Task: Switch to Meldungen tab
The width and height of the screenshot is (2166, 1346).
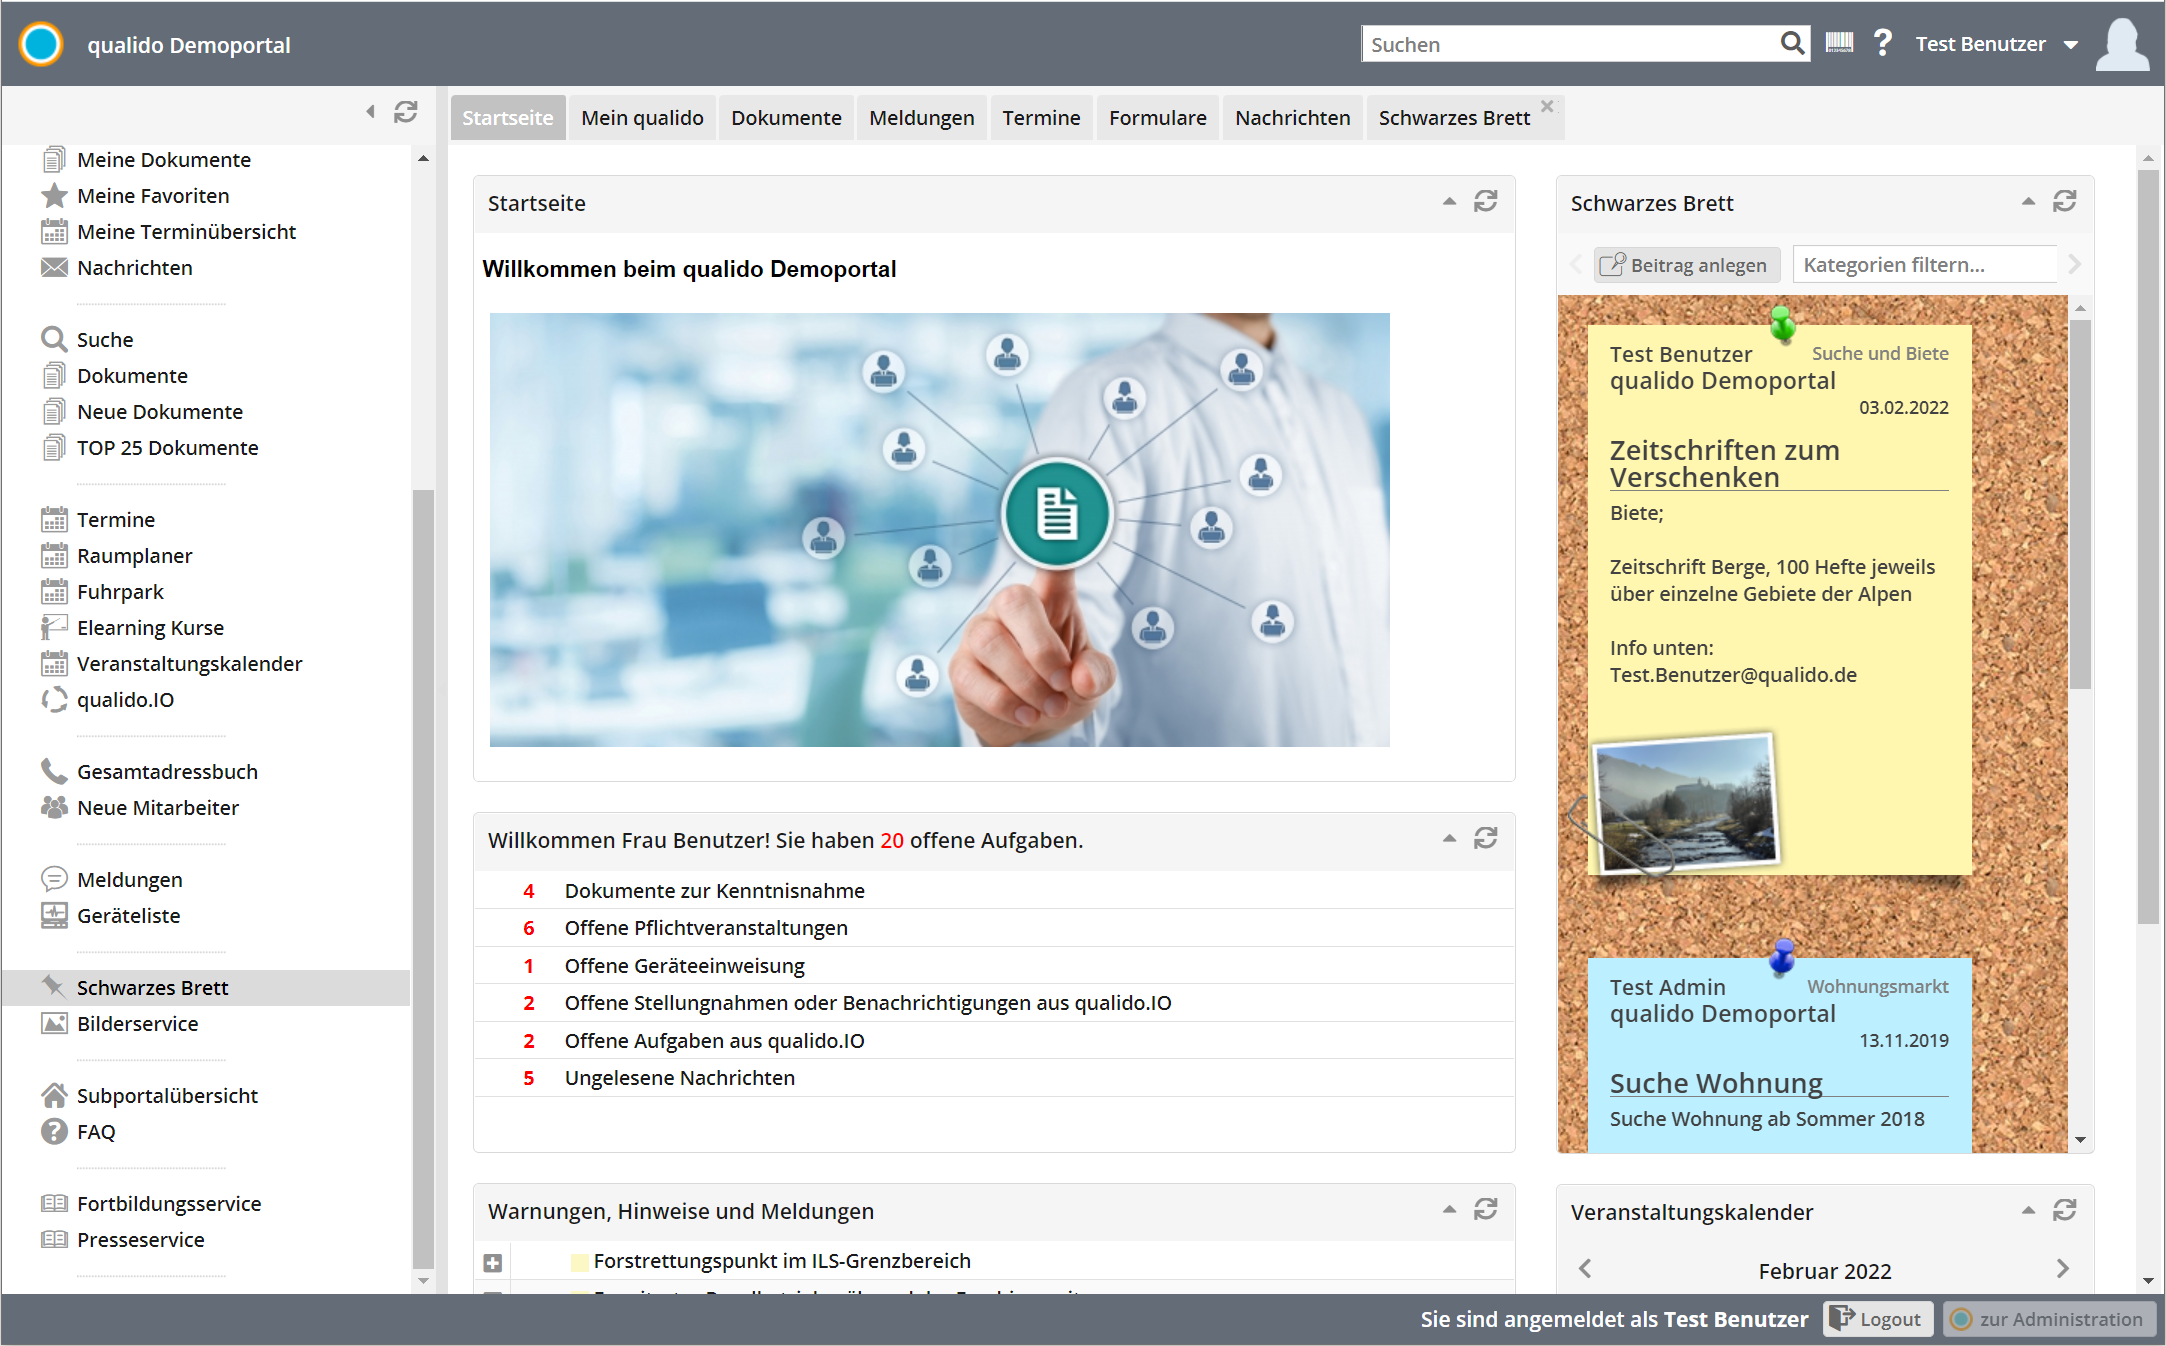Action: [922, 118]
